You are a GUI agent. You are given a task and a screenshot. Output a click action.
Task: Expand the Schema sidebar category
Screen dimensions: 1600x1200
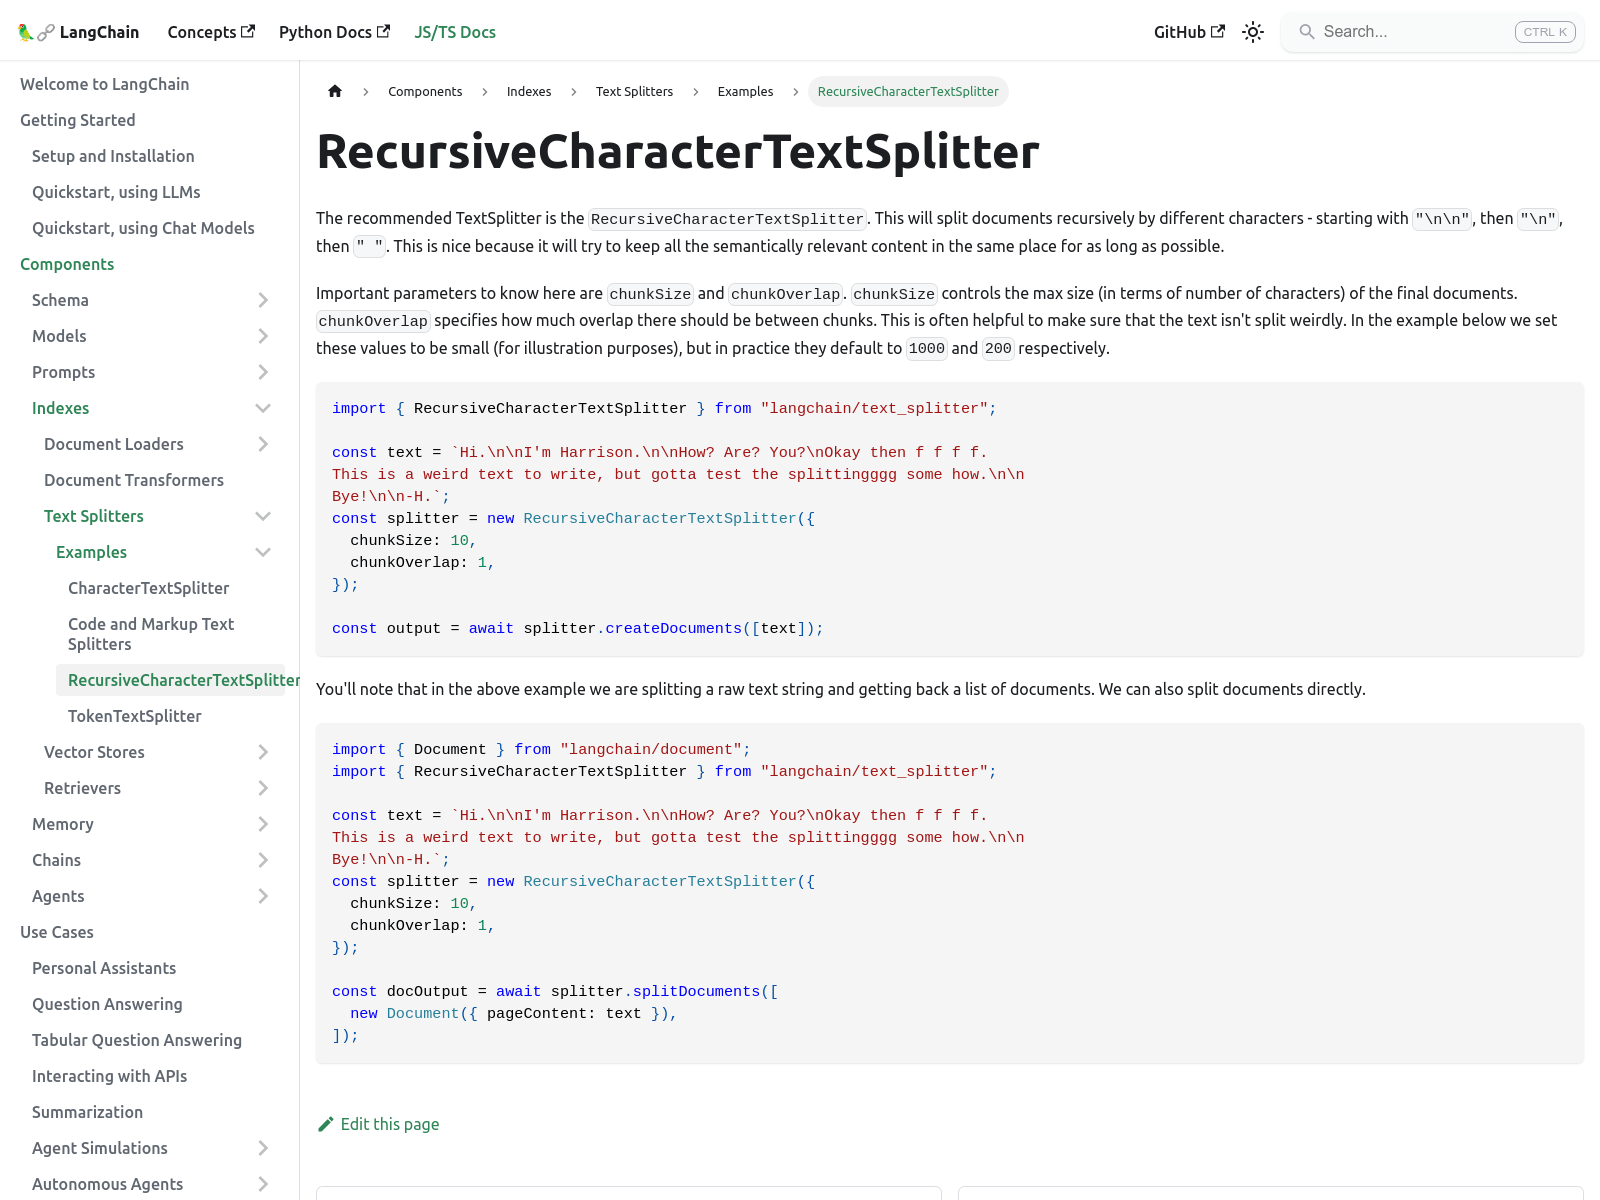tap(263, 300)
